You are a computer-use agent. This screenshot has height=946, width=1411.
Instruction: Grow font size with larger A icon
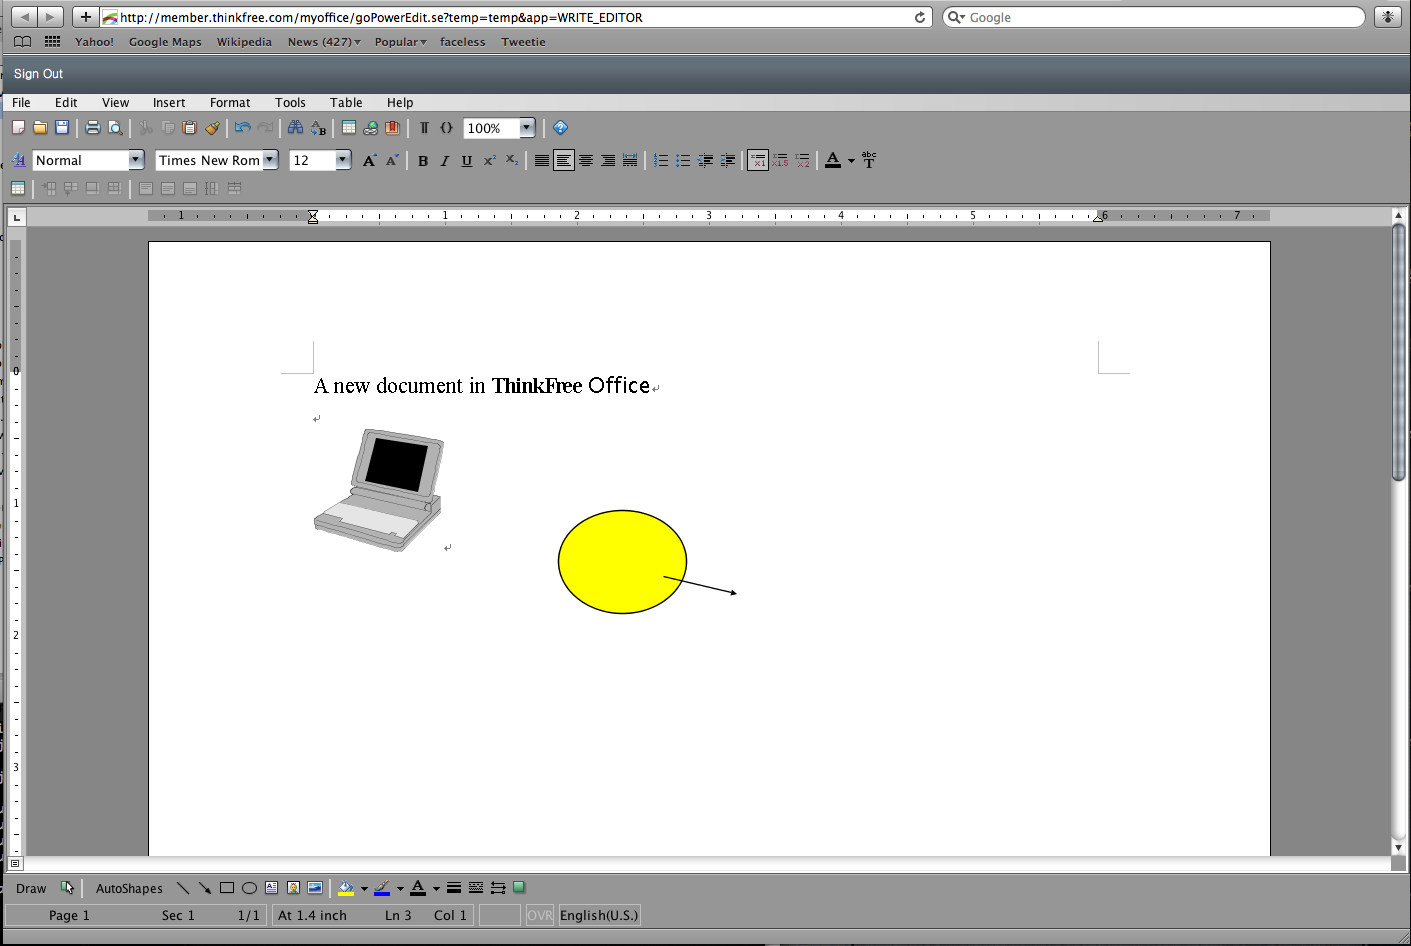(369, 160)
